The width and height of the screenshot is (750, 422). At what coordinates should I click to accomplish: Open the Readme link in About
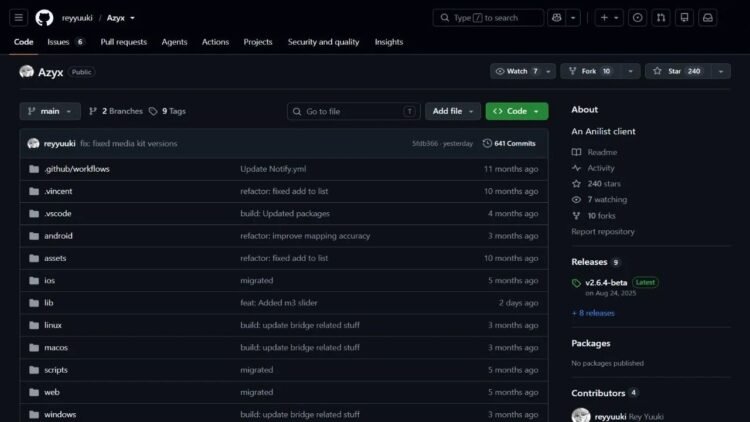[595, 152]
